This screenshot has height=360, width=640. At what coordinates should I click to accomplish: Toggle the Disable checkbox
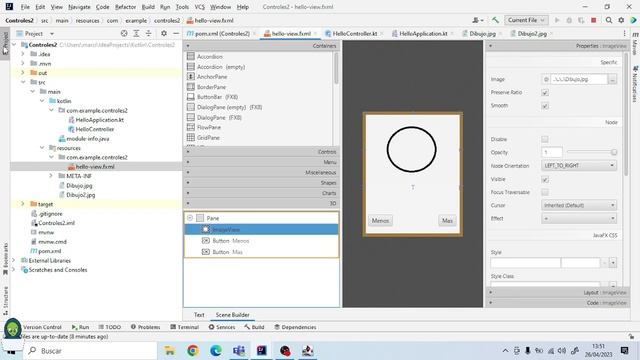tap(545, 139)
